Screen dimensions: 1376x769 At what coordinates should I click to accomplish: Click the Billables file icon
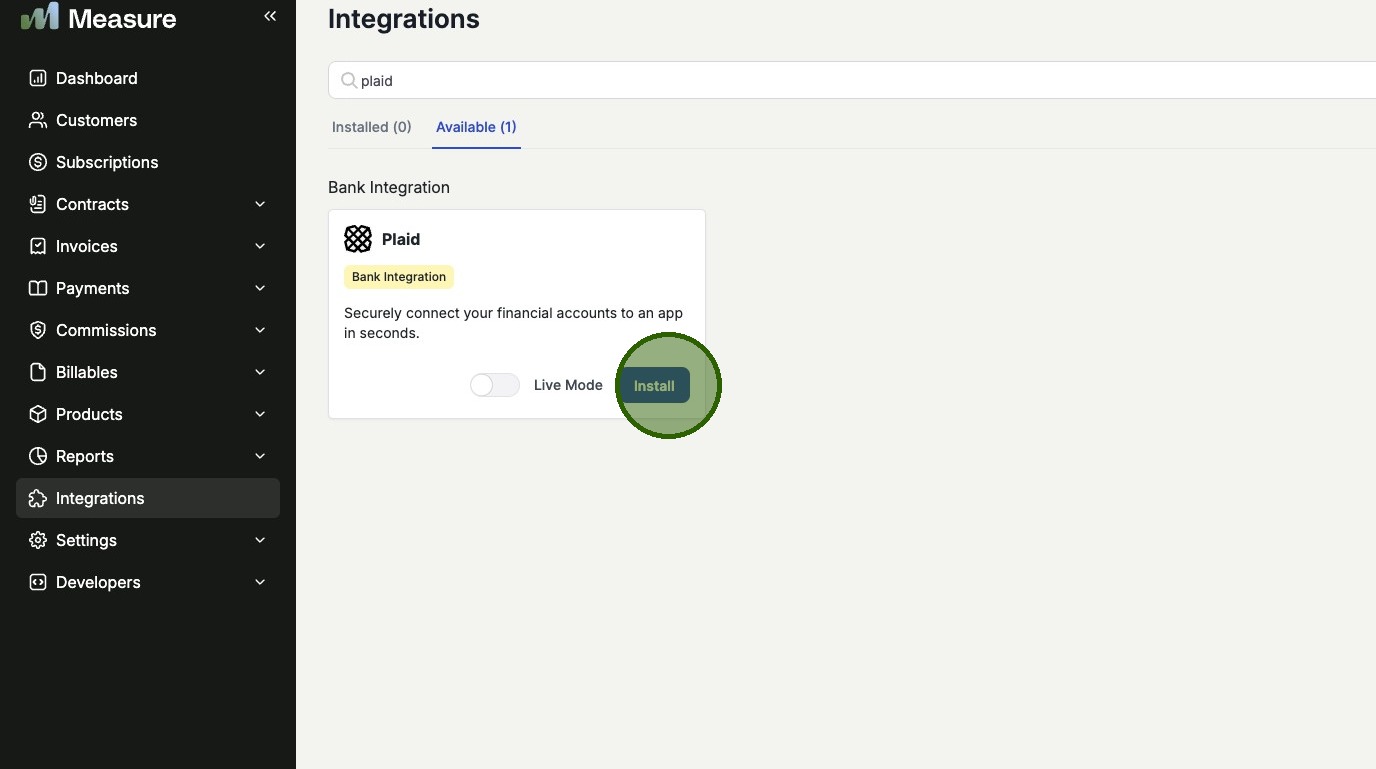(38, 372)
